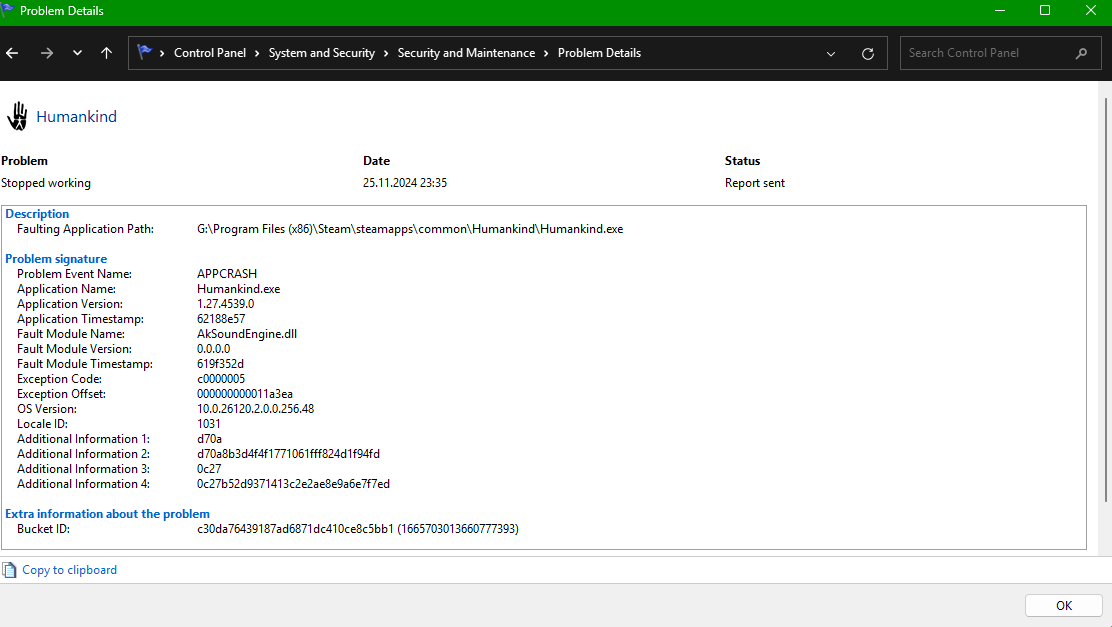The width and height of the screenshot is (1112, 627).
Task: Click the search magnifier icon
Action: 1081,53
